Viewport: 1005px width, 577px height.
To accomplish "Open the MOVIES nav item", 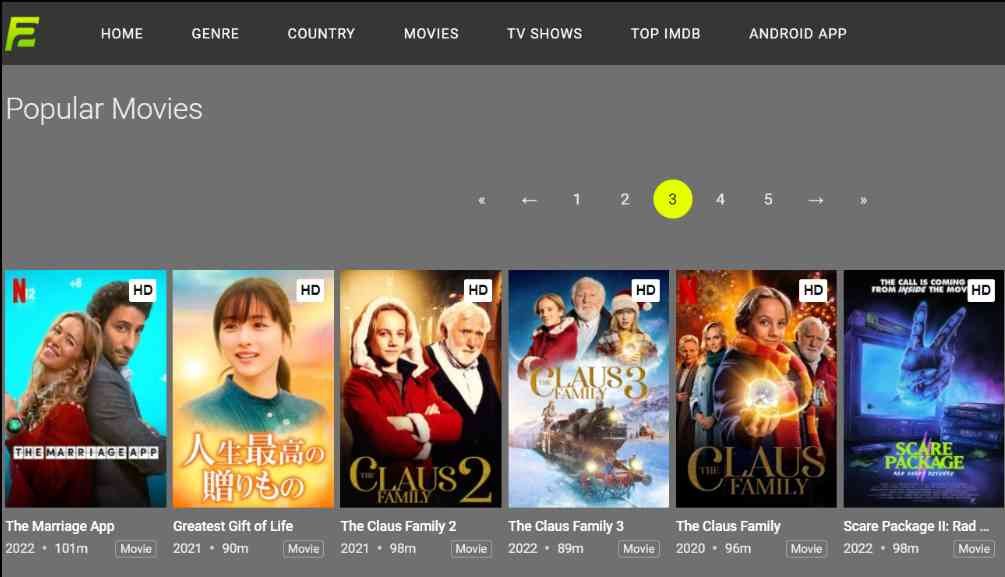I will [x=431, y=33].
